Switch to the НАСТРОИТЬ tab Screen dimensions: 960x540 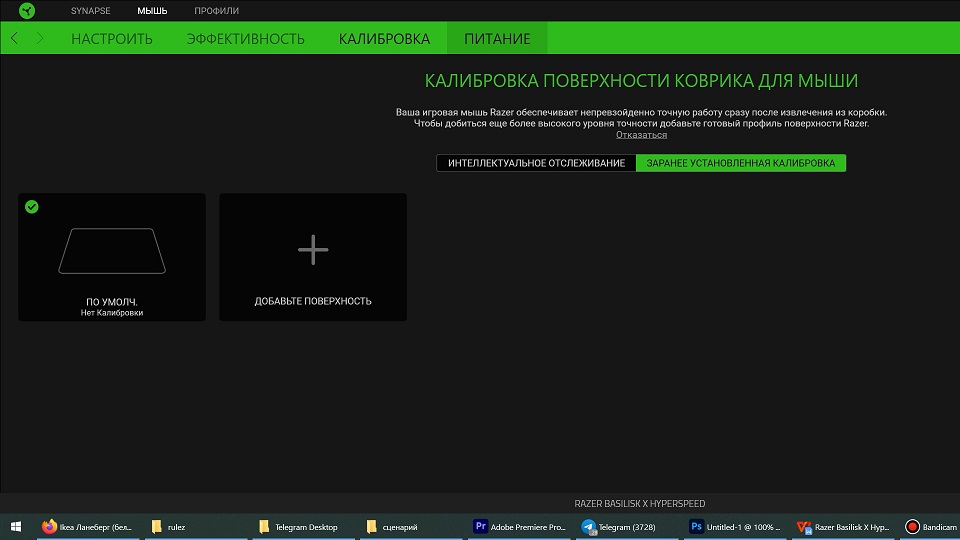click(x=111, y=39)
